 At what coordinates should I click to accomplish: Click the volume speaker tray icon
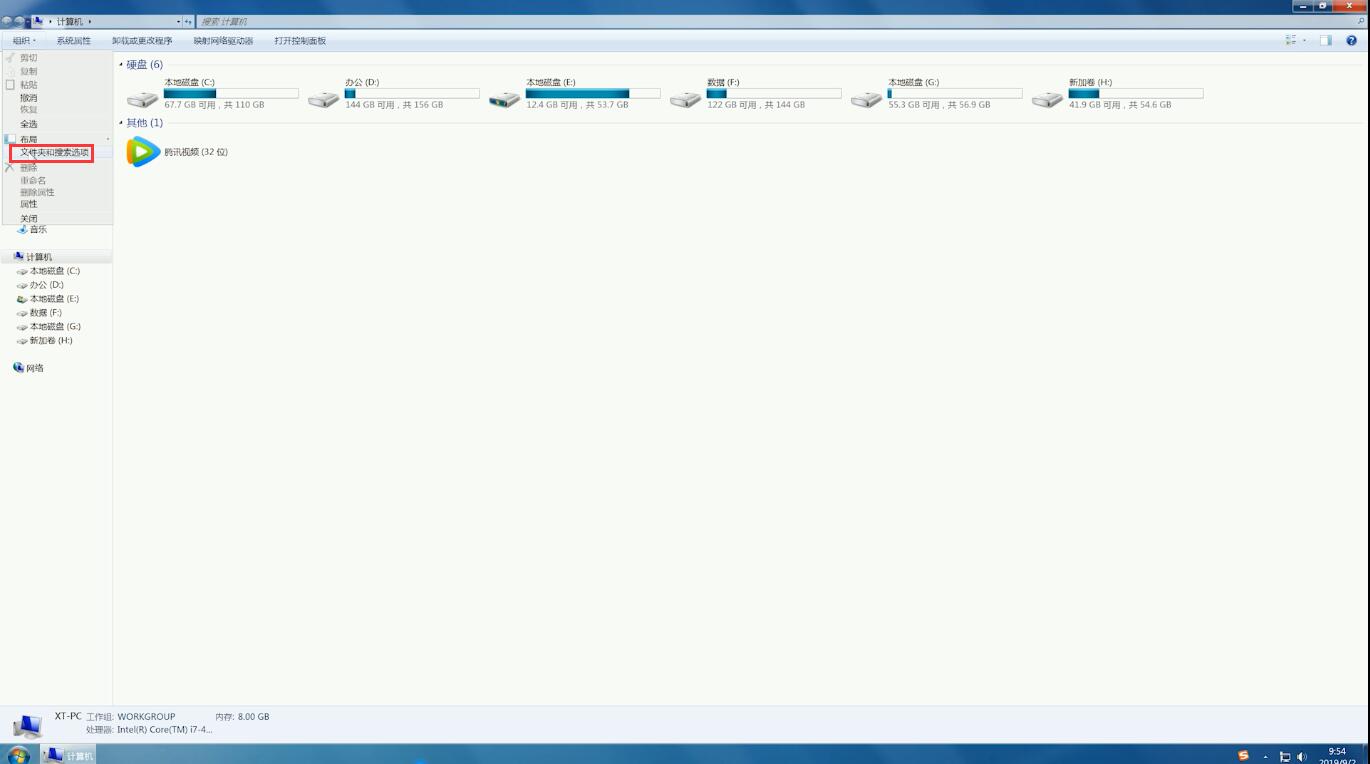click(x=1301, y=757)
